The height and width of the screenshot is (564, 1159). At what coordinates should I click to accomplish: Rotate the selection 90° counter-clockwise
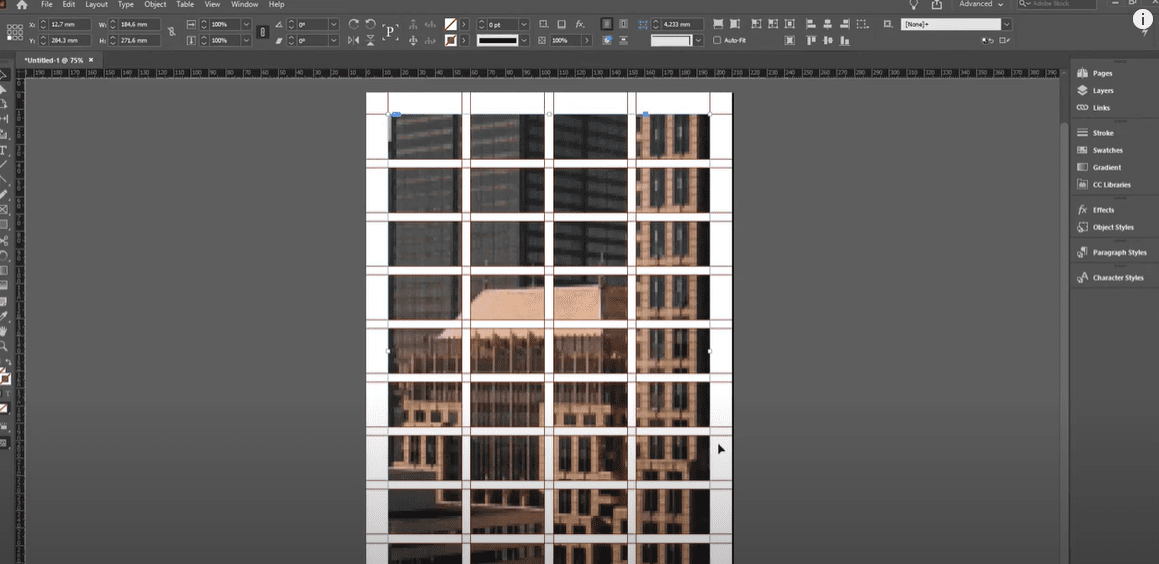click(370, 24)
